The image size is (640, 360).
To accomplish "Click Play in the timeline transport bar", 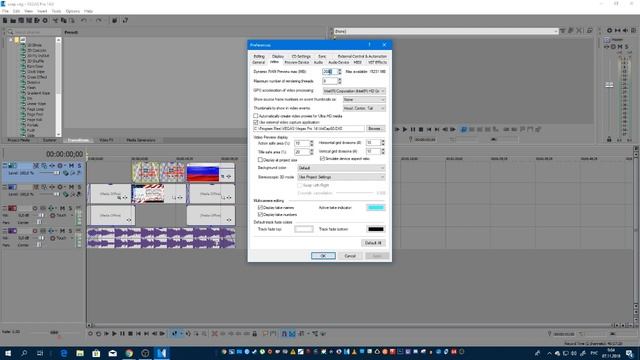I will tap(114, 333).
